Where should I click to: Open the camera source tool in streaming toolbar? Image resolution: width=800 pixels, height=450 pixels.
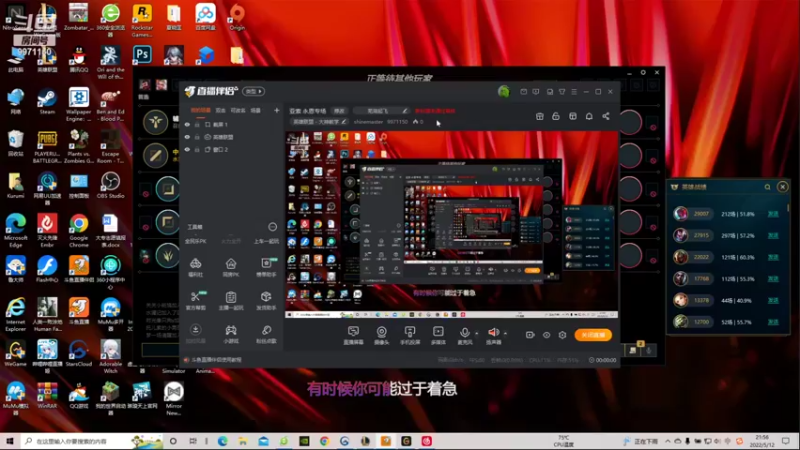[381, 335]
